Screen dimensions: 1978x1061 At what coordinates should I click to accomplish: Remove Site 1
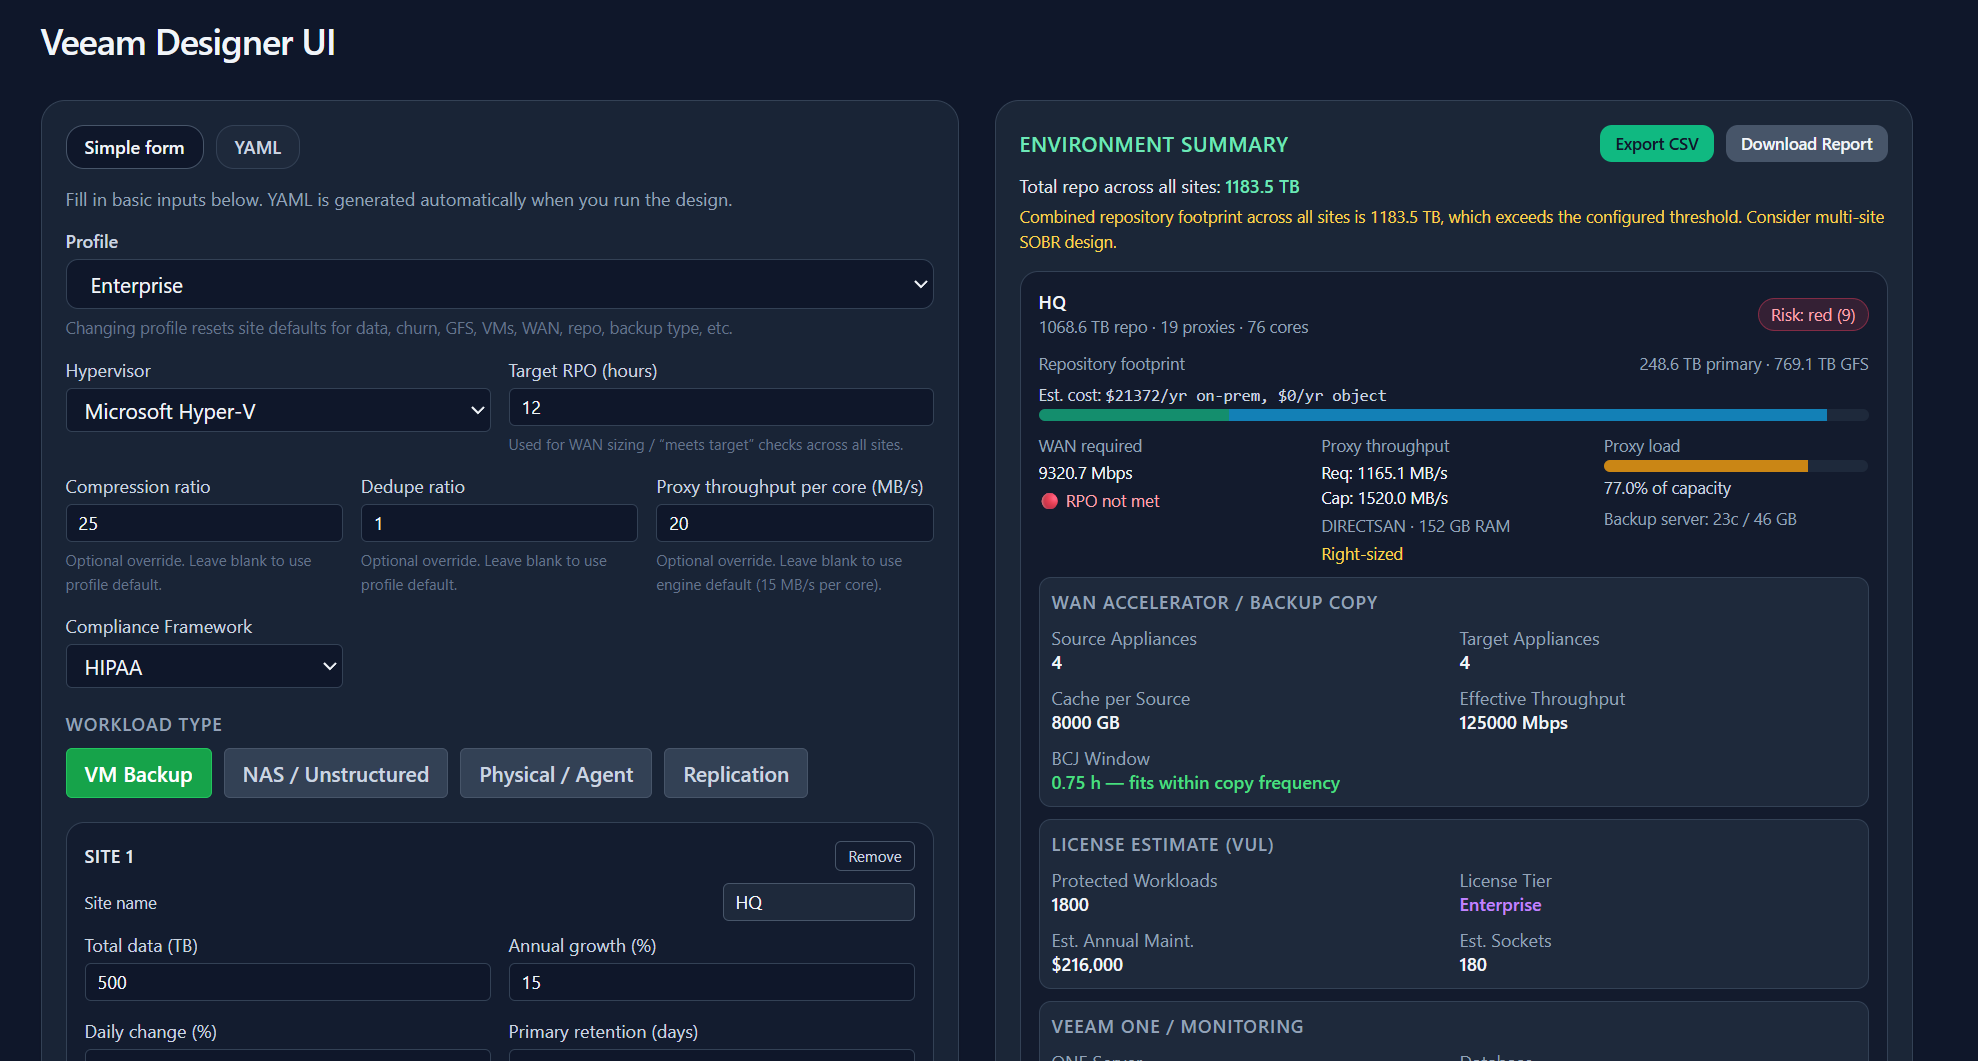point(874,856)
